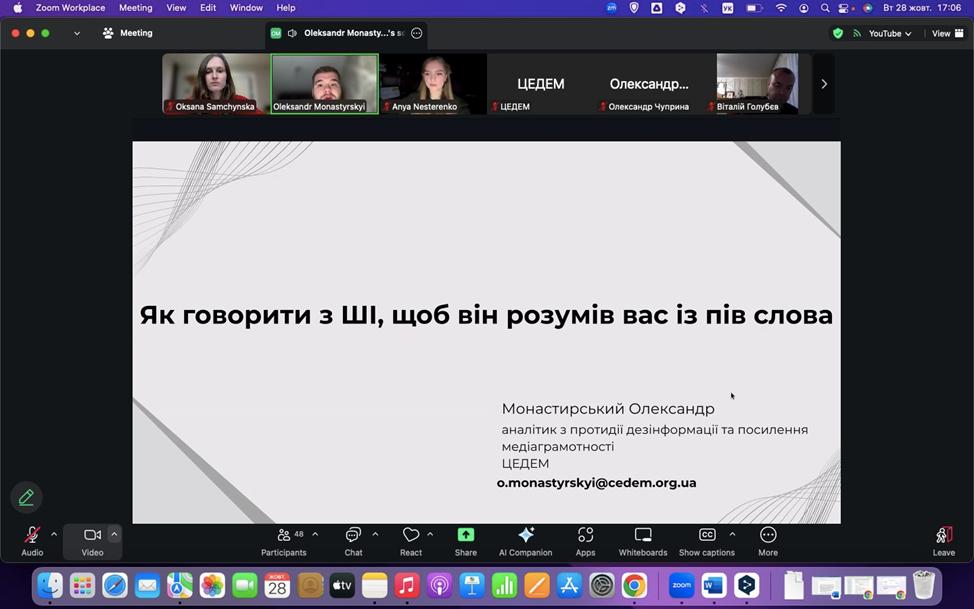
Task: Open the Meeting menu in the menu bar
Action: [135, 8]
